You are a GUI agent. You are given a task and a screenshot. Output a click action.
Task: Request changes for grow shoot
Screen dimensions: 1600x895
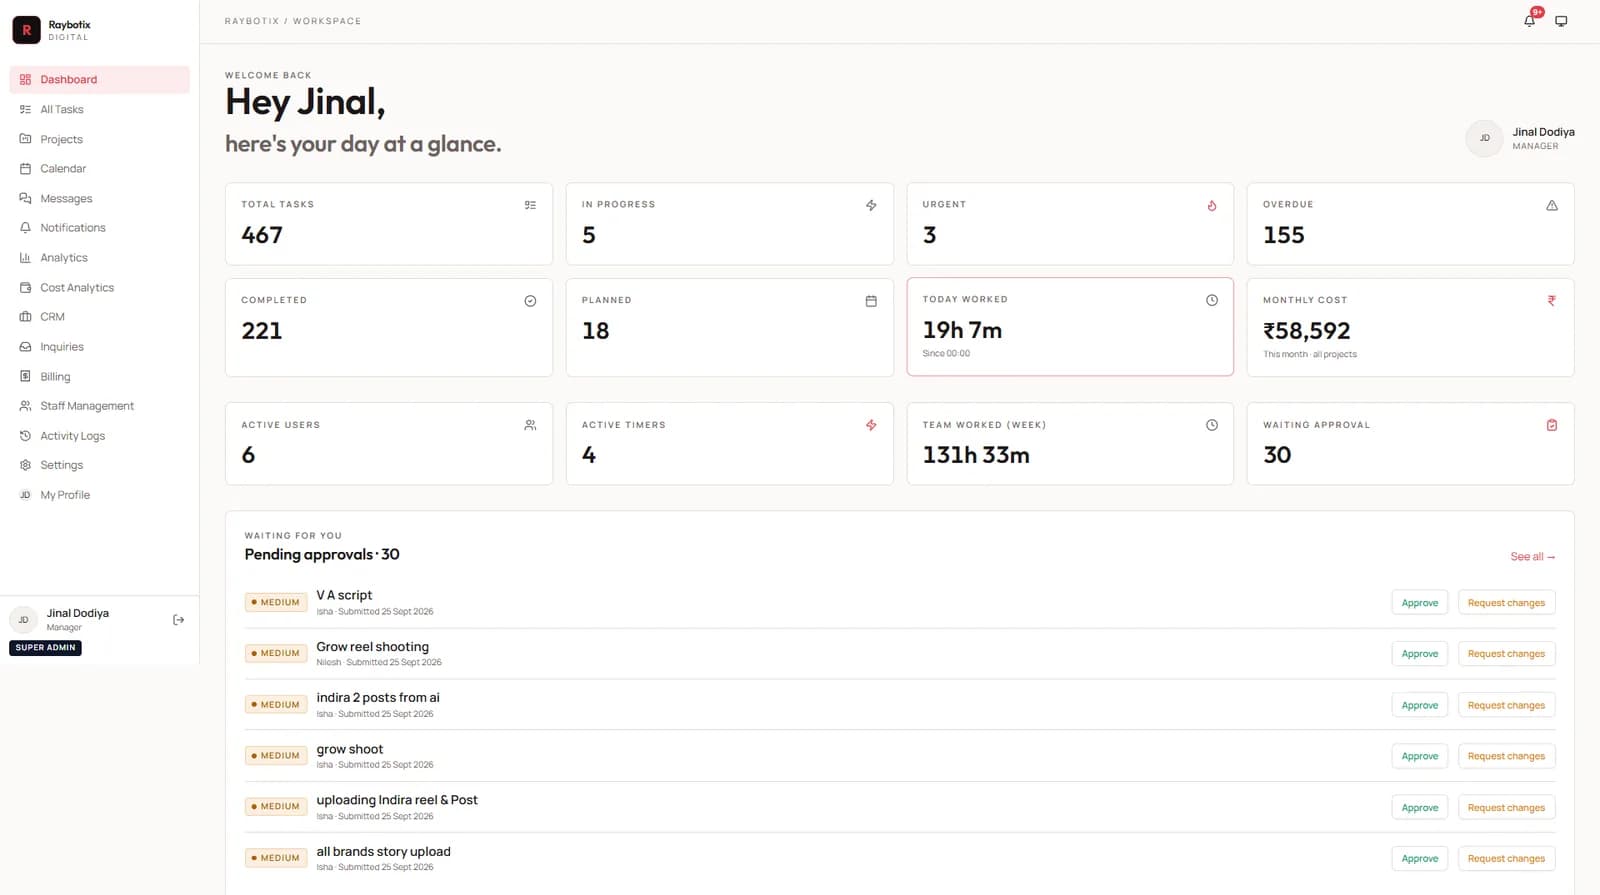click(x=1506, y=756)
